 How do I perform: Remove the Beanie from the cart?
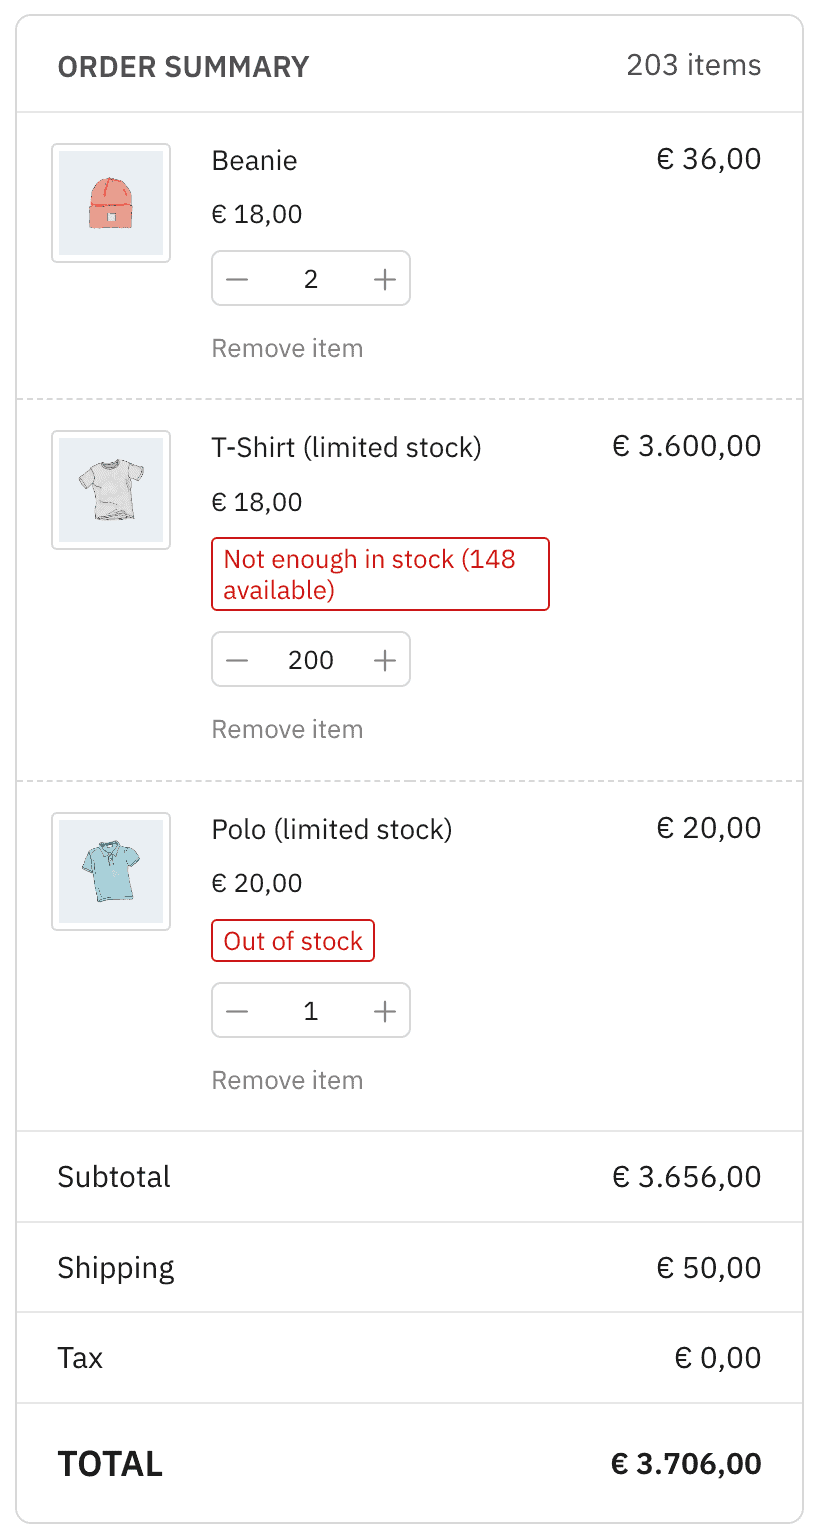coord(287,347)
